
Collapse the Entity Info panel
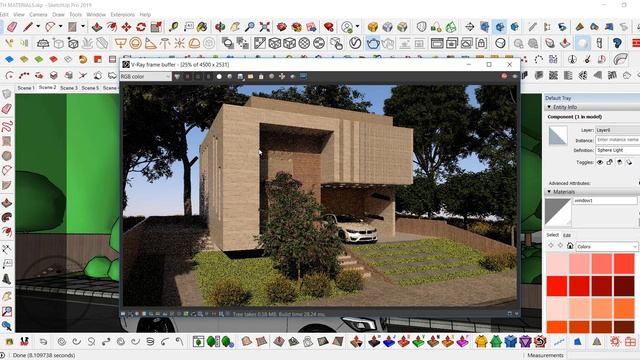(x=549, y=107)
